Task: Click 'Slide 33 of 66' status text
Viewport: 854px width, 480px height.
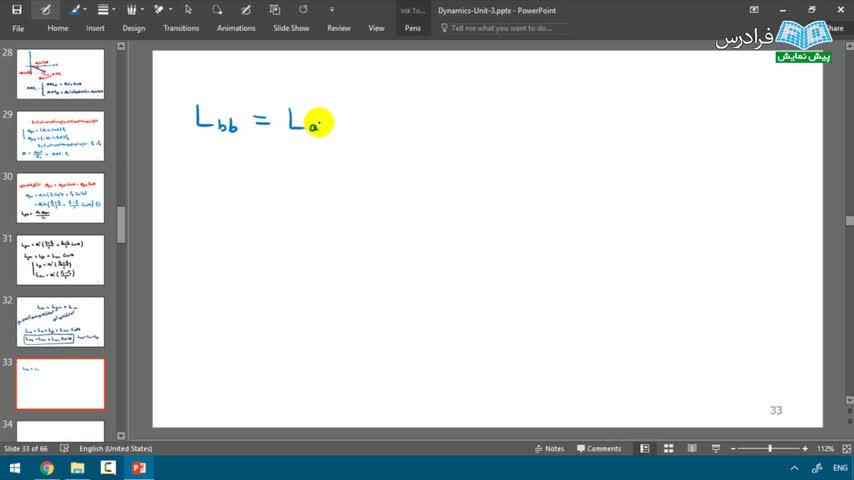Action: click(26, 448)
